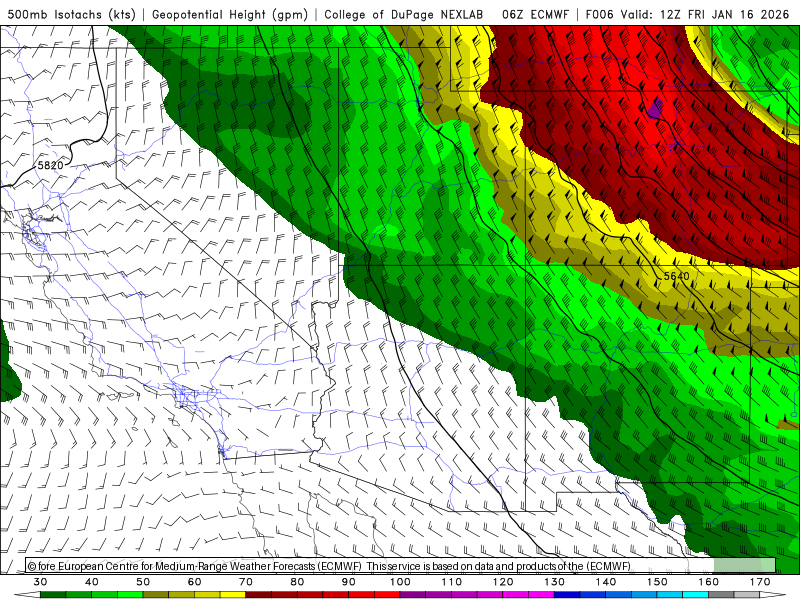The width and height of the screenshot is (800, 600).
Task: Click the "College of DuPage NEXLAB" label
Action: coord(404,14)
